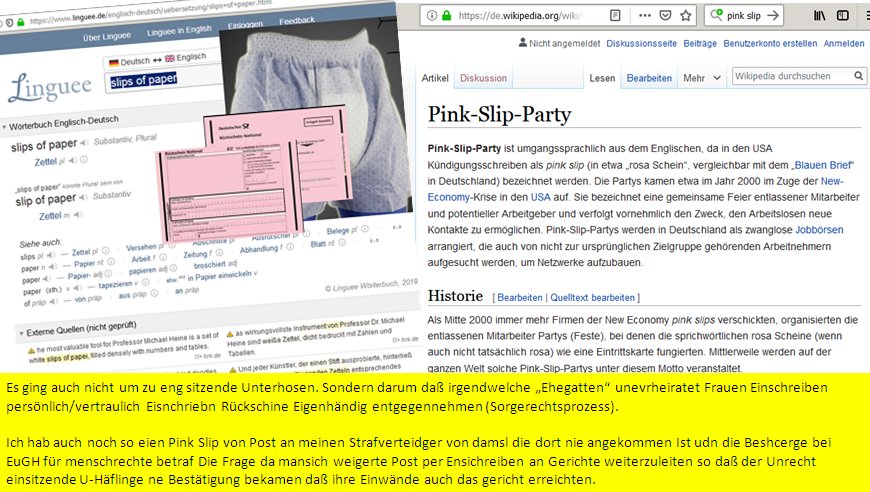Play audio for 'slip of paper' singular
Viewport: 870px width, 492px height.
[x=83, y=197]
